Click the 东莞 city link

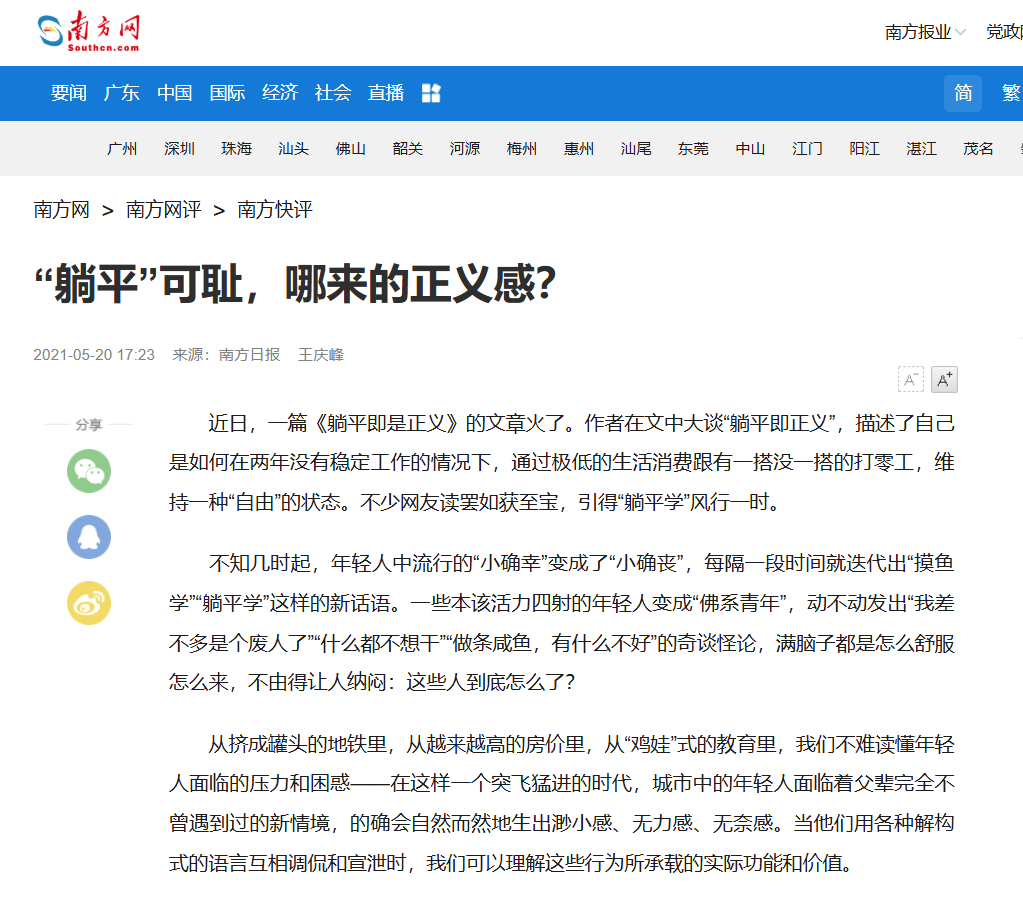693,149
